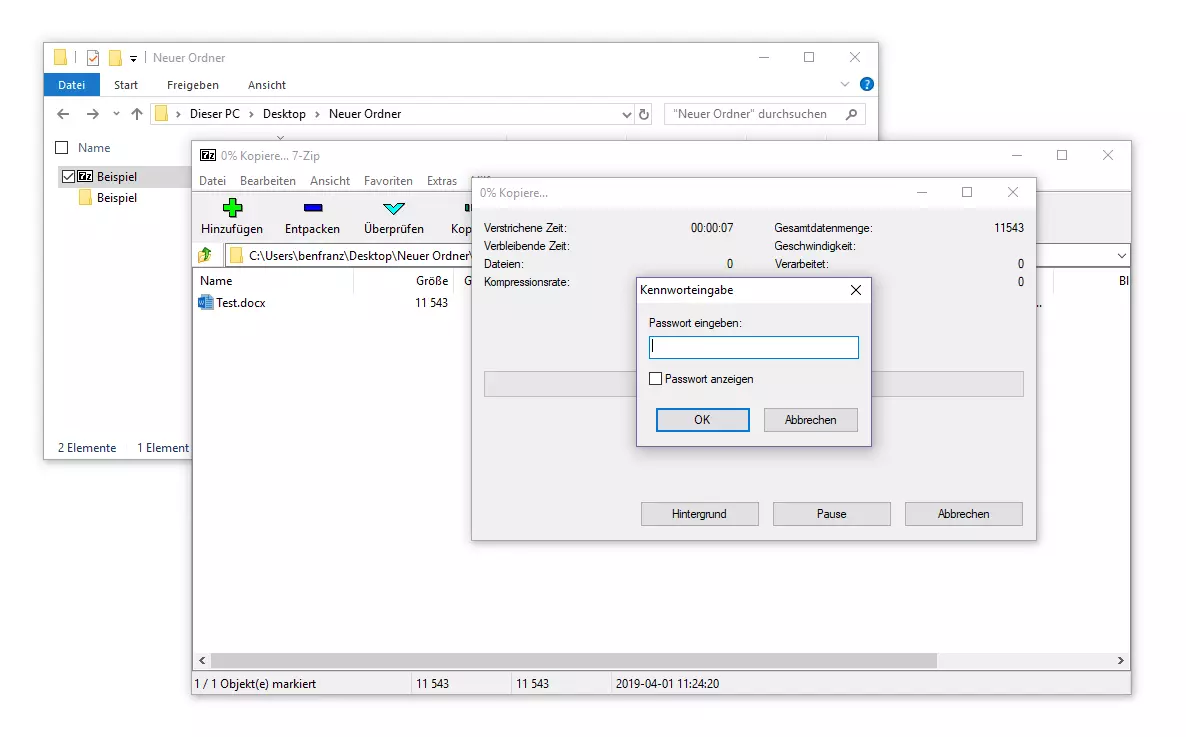1186x737 pixels.
Task: Click the Entpacken blue minus icon
Action: point(312,207)
